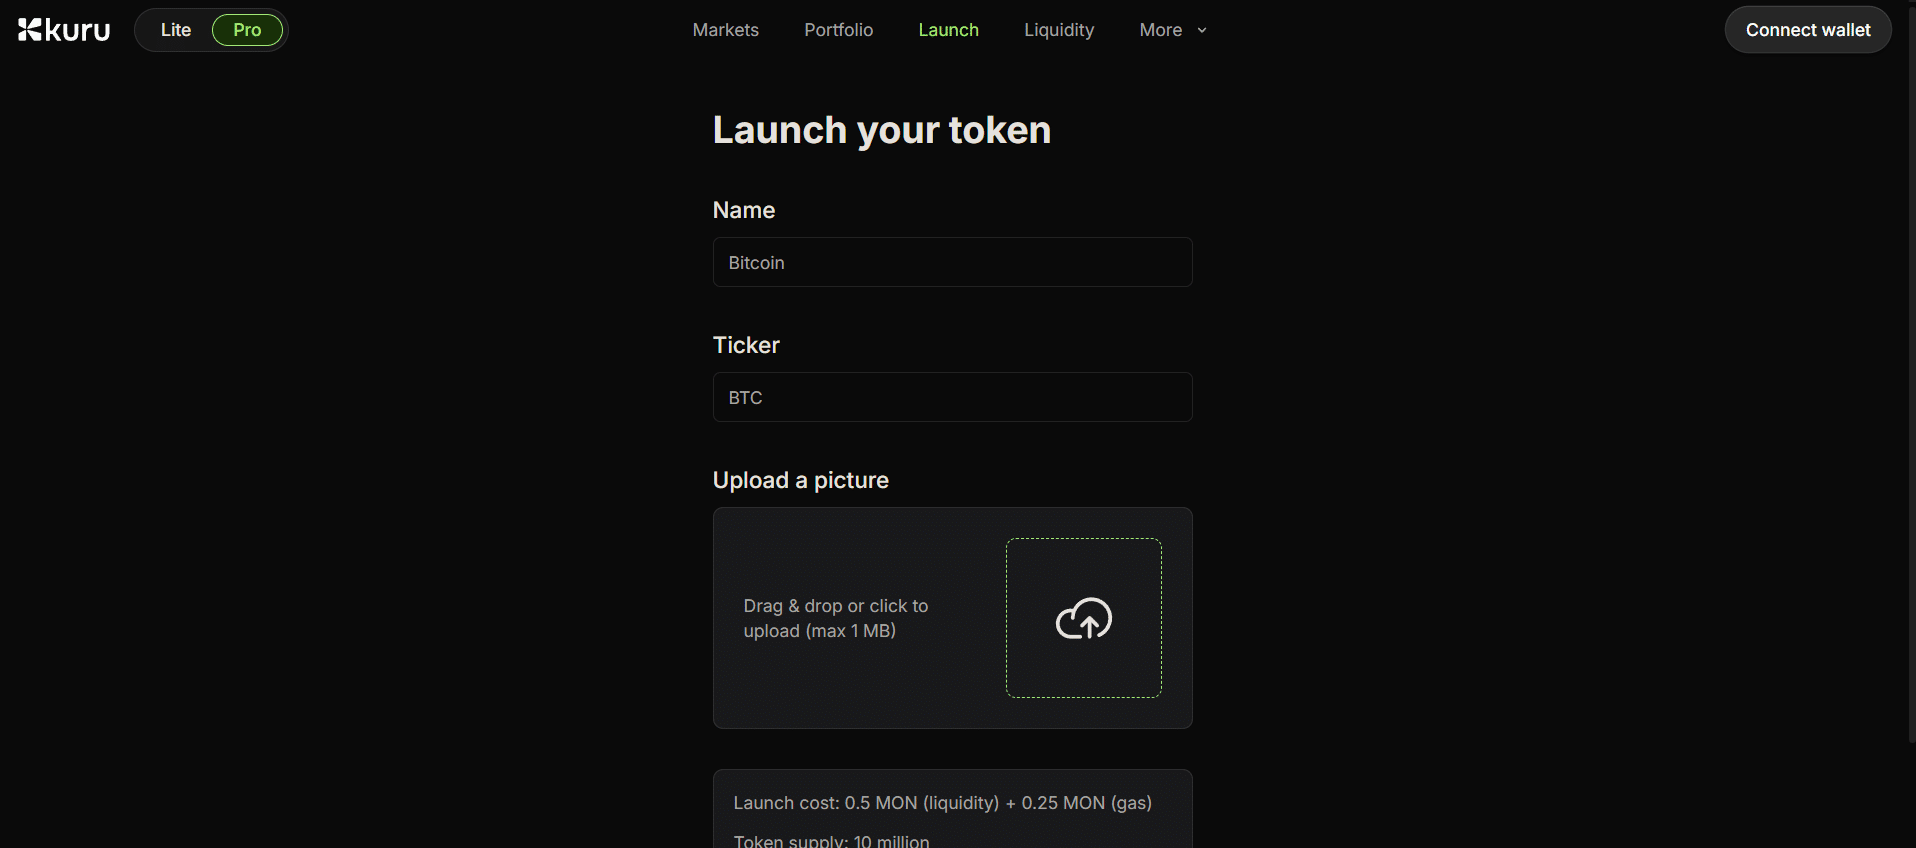Switch to Pro mode
Image resolution: width=1916 pixels, height=848 pixels.
pyautogui.click(x=247, y=30)
